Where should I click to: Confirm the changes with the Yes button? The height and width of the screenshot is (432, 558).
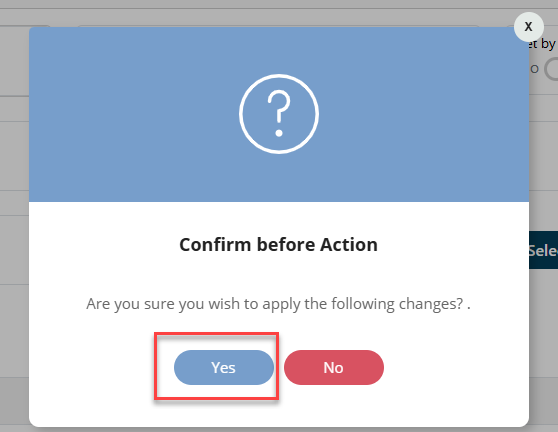pyautogui.click(x=224, y=367)
